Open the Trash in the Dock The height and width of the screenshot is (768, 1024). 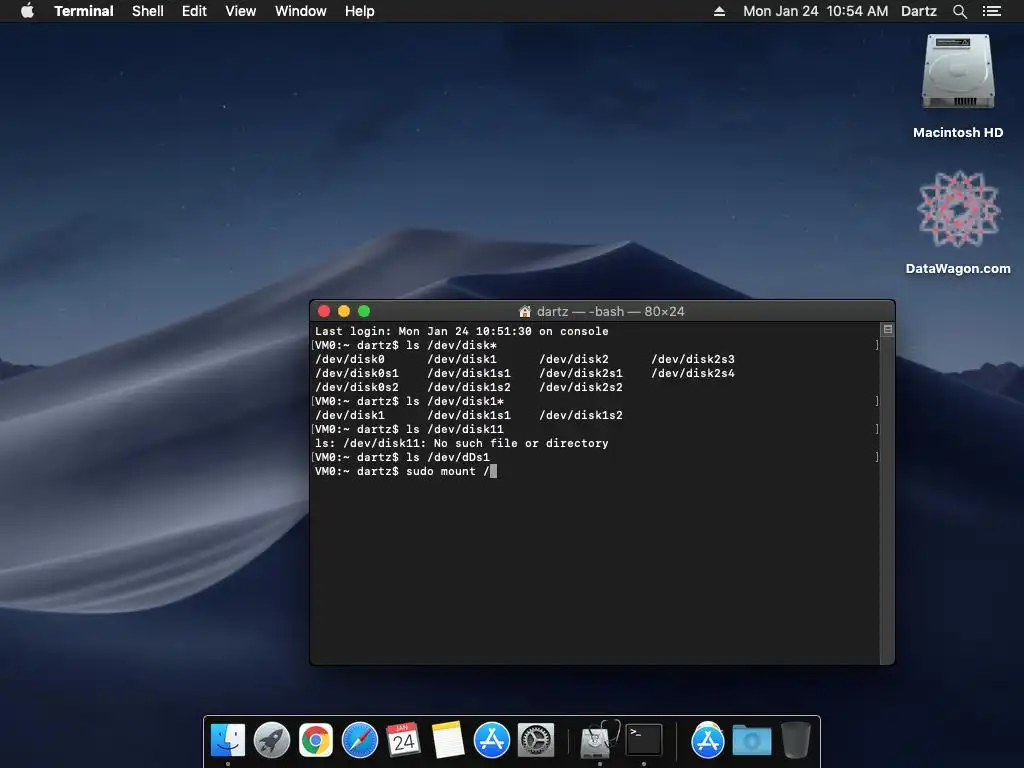[795, 740]
